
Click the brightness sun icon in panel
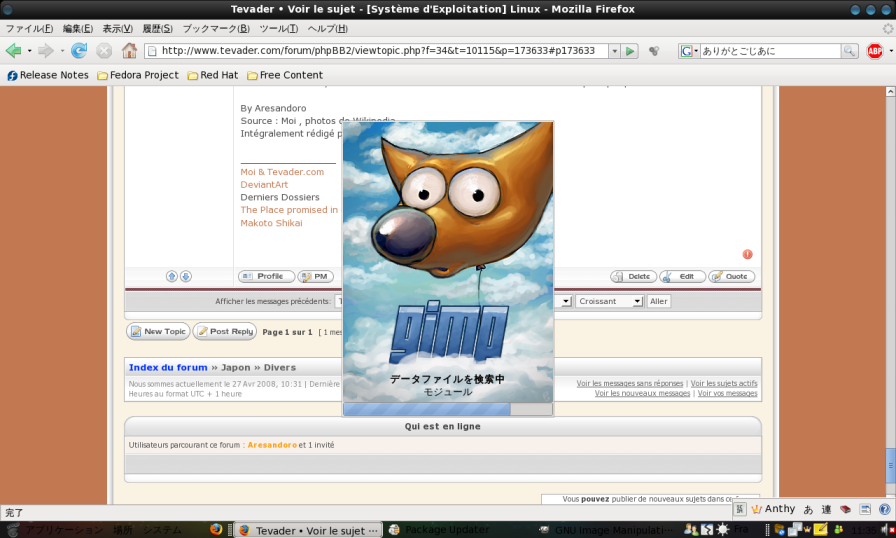pyautogui.click(x=722, y=529)
